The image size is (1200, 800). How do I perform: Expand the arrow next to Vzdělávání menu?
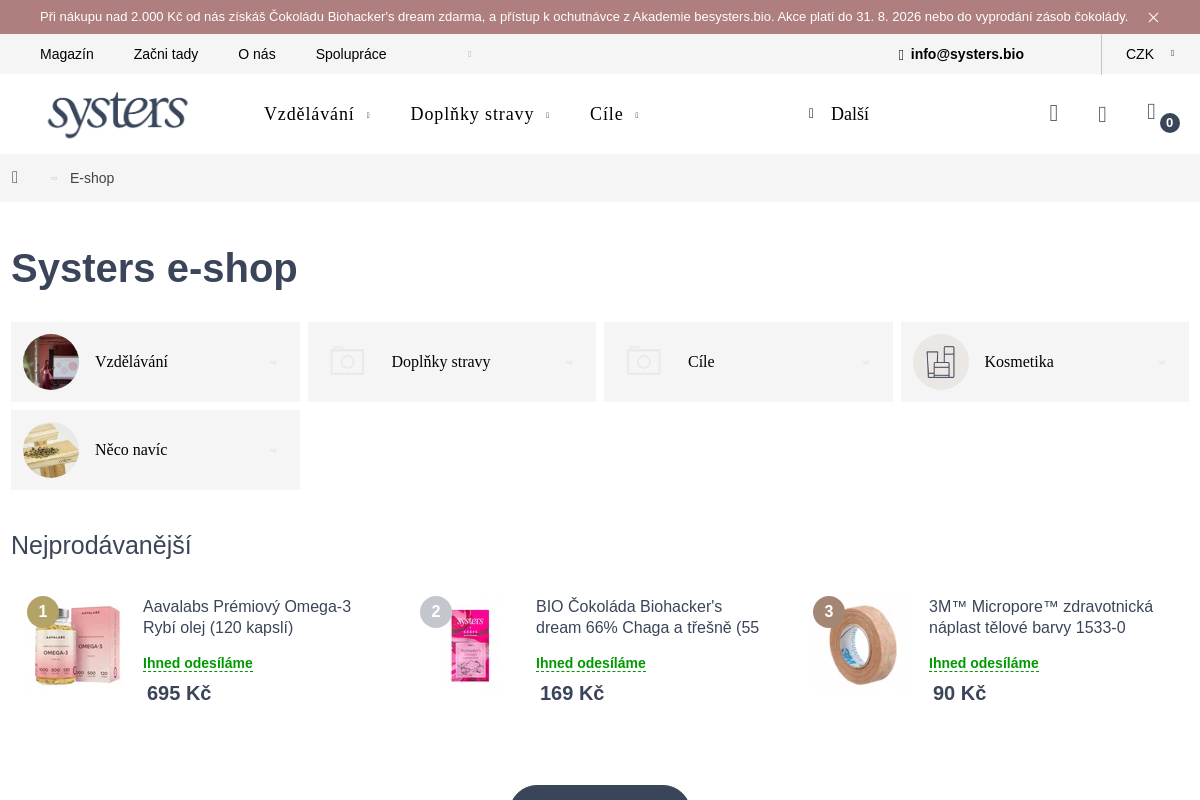pos(368,115)
